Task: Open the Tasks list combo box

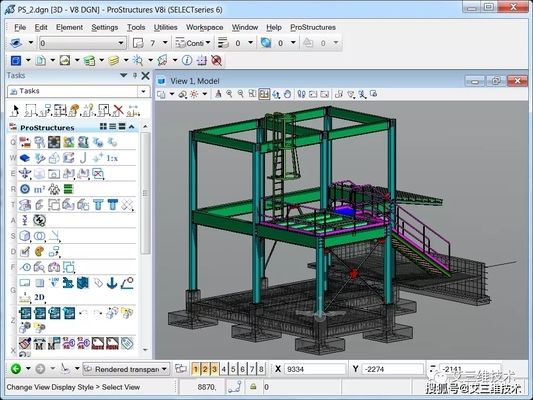Action: click(x=79, y=91)
